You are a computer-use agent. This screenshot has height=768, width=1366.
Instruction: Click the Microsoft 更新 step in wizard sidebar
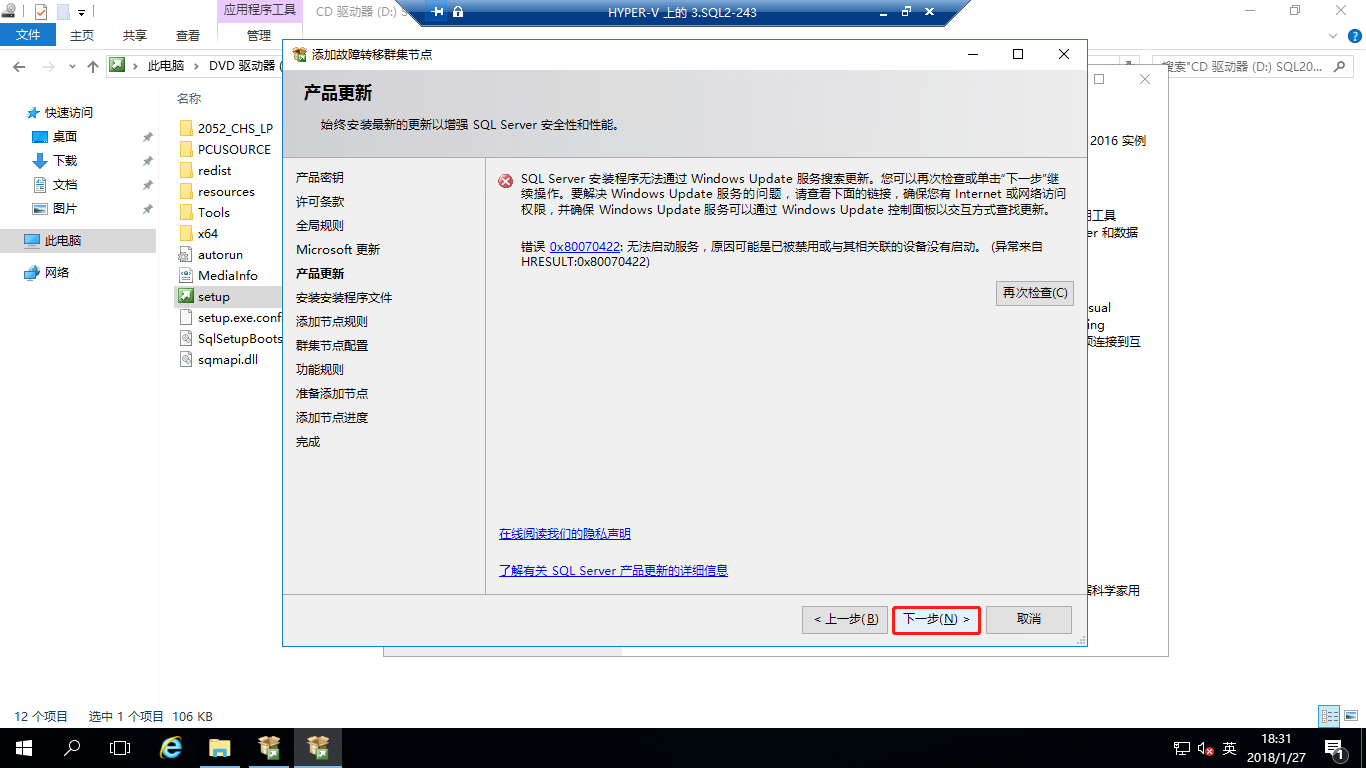click(x=338, y=250)
